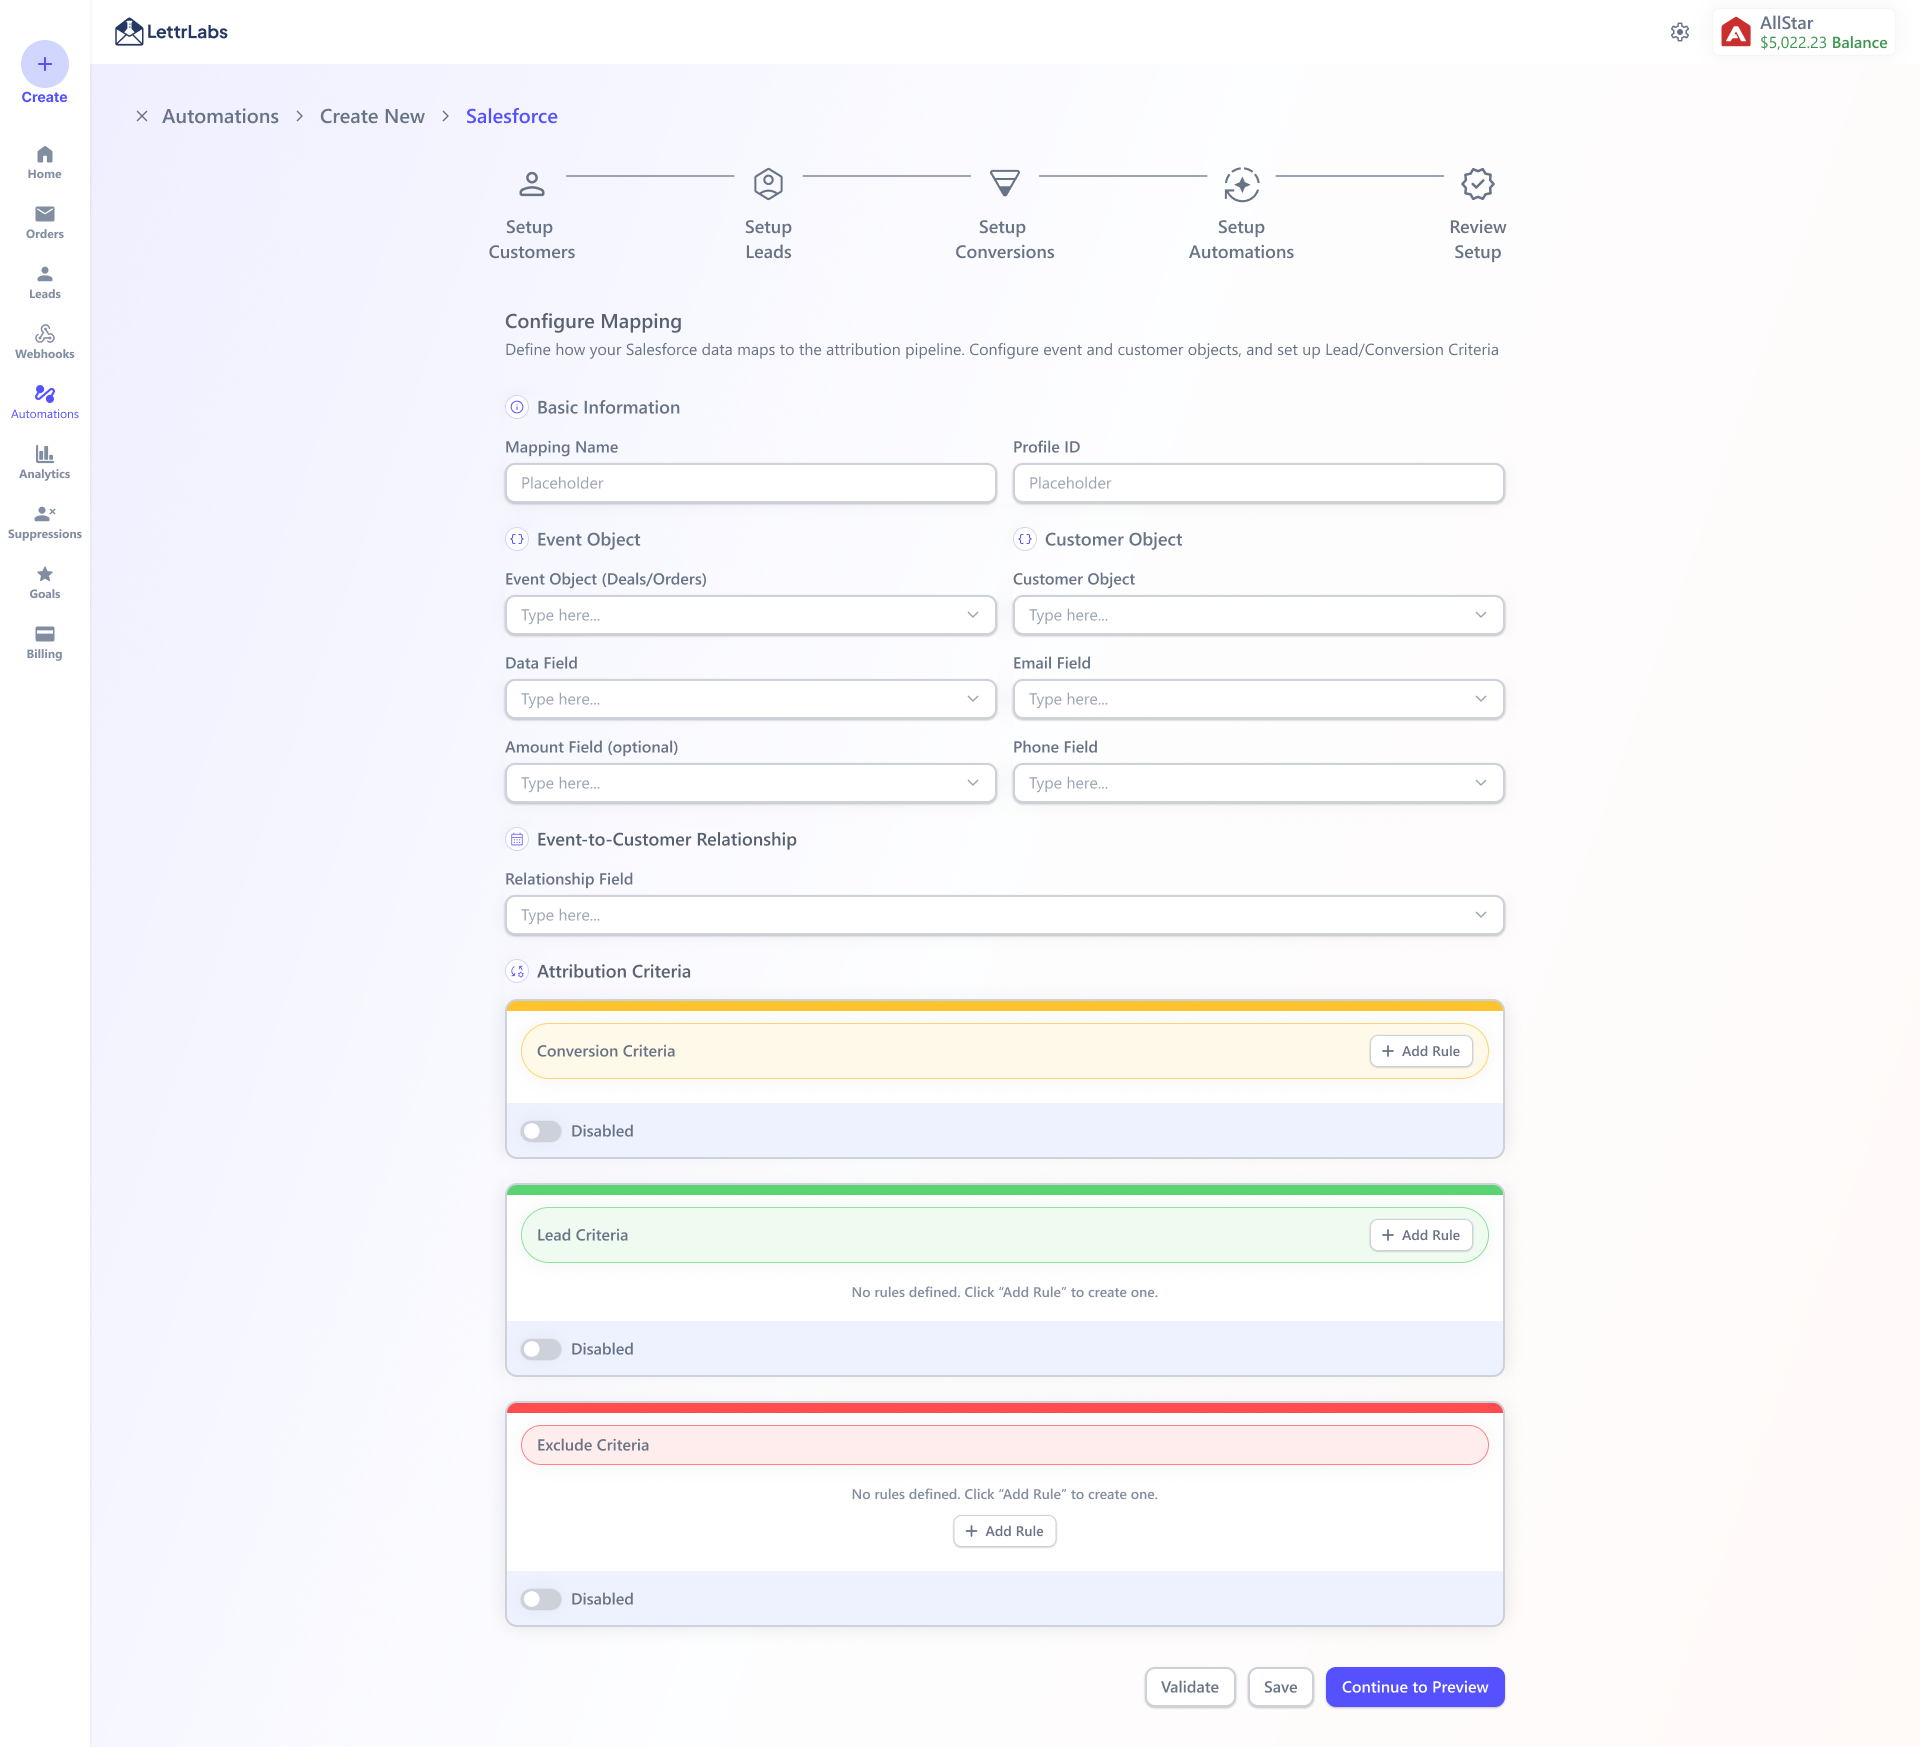Open the AllStar account badge
Image resolution: width=1920 pixels, height=1747 pixels.
(1804, 32)
